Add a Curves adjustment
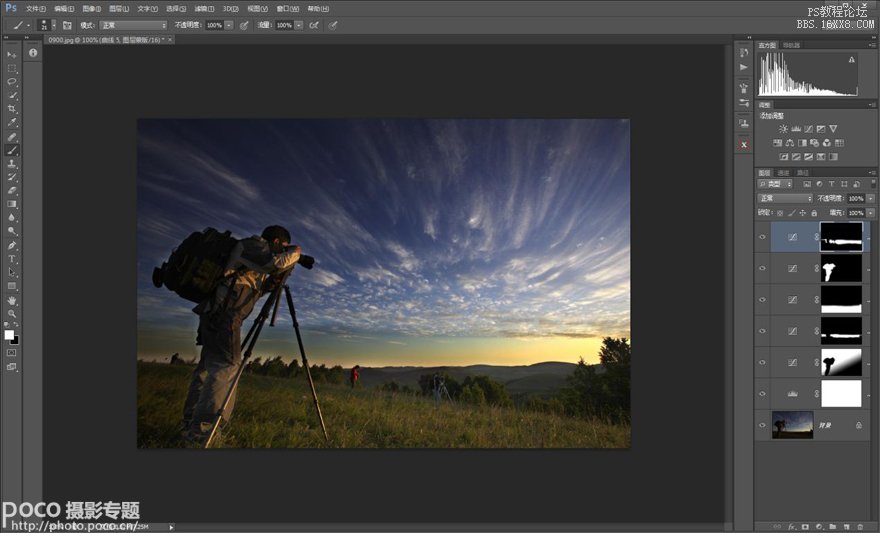Image resolution: width=880 pixels, height=533 pixels. pyautogui.click(x=808, y=129)
